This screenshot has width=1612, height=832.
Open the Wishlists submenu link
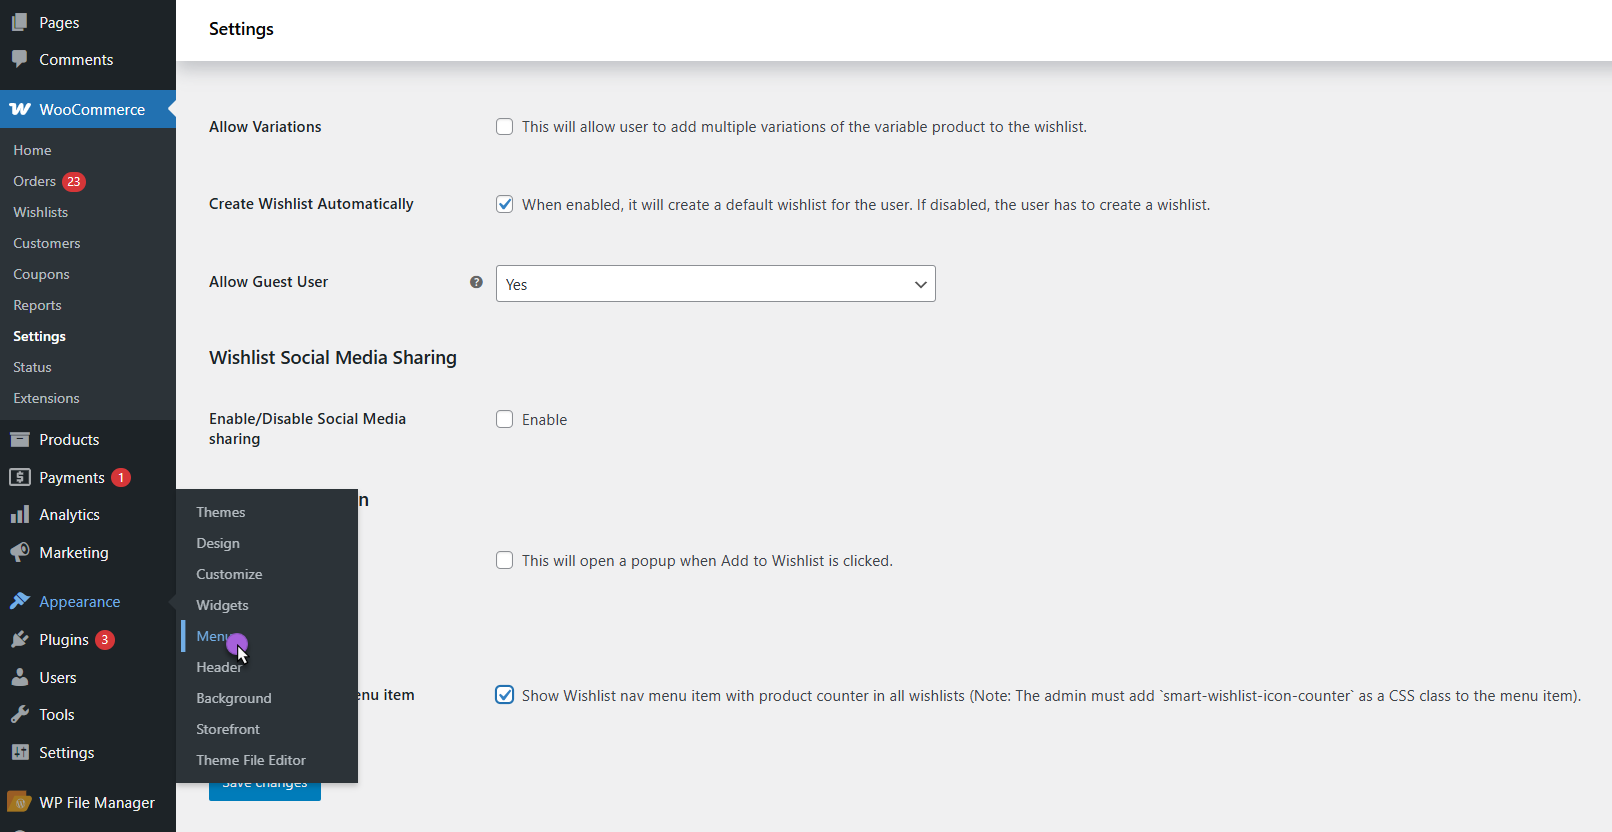point(41,212)
